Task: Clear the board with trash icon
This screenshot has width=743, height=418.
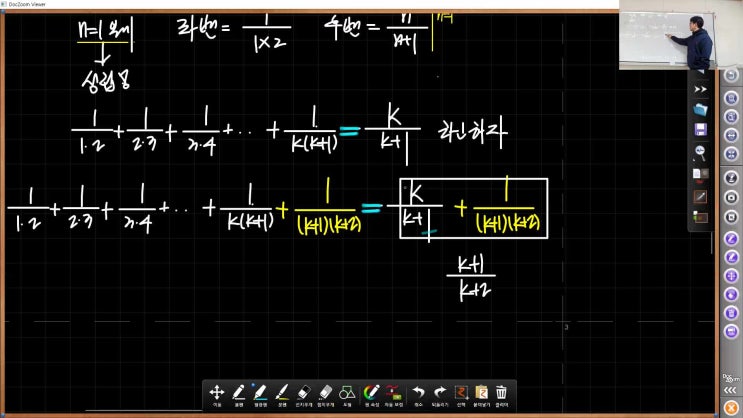Action: pyautogui.click(x=501, y=392)
